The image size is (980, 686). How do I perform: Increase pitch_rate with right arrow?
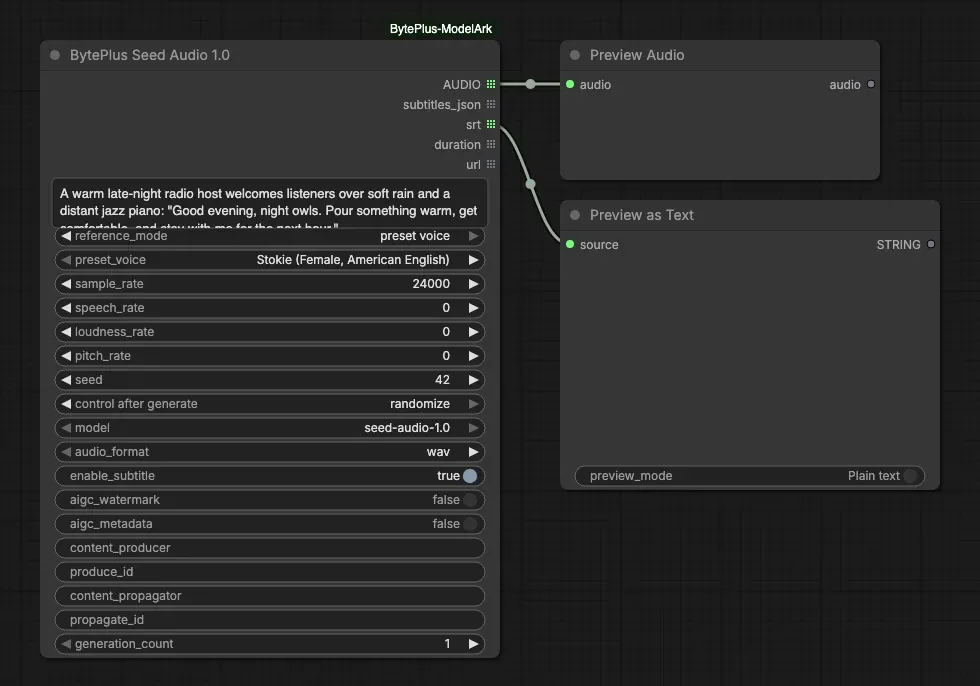(x=473, y=355)
